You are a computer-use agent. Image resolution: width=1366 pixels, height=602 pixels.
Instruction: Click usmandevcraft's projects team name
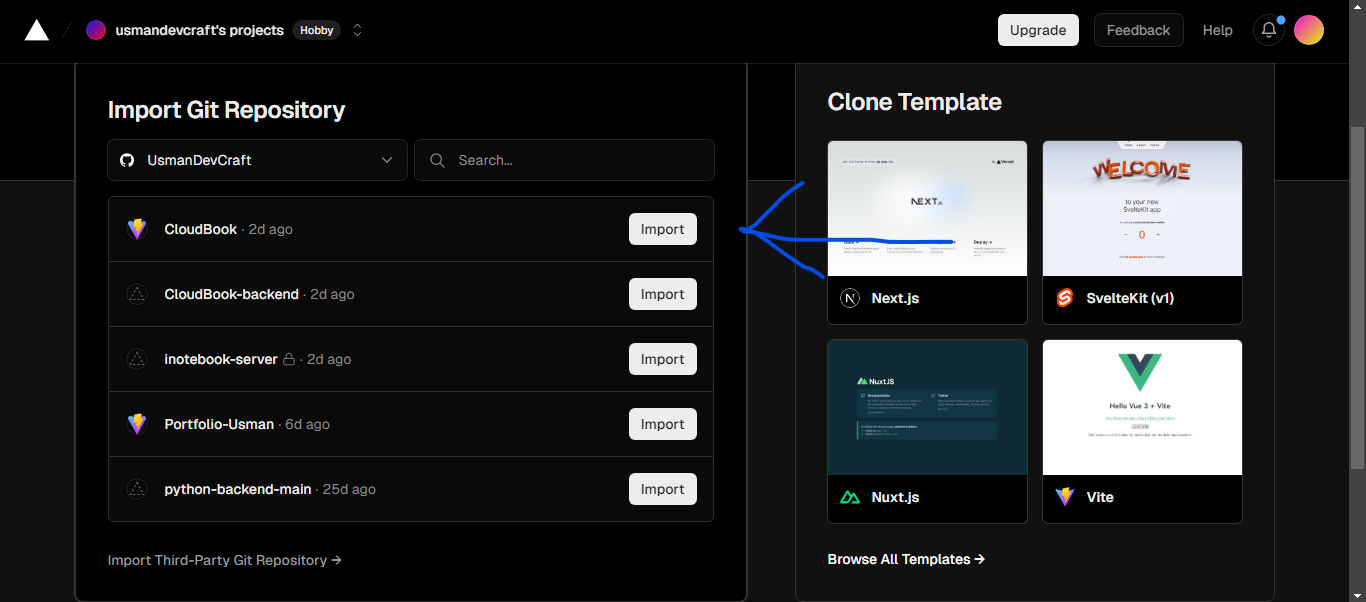click(x=199, y=30)
